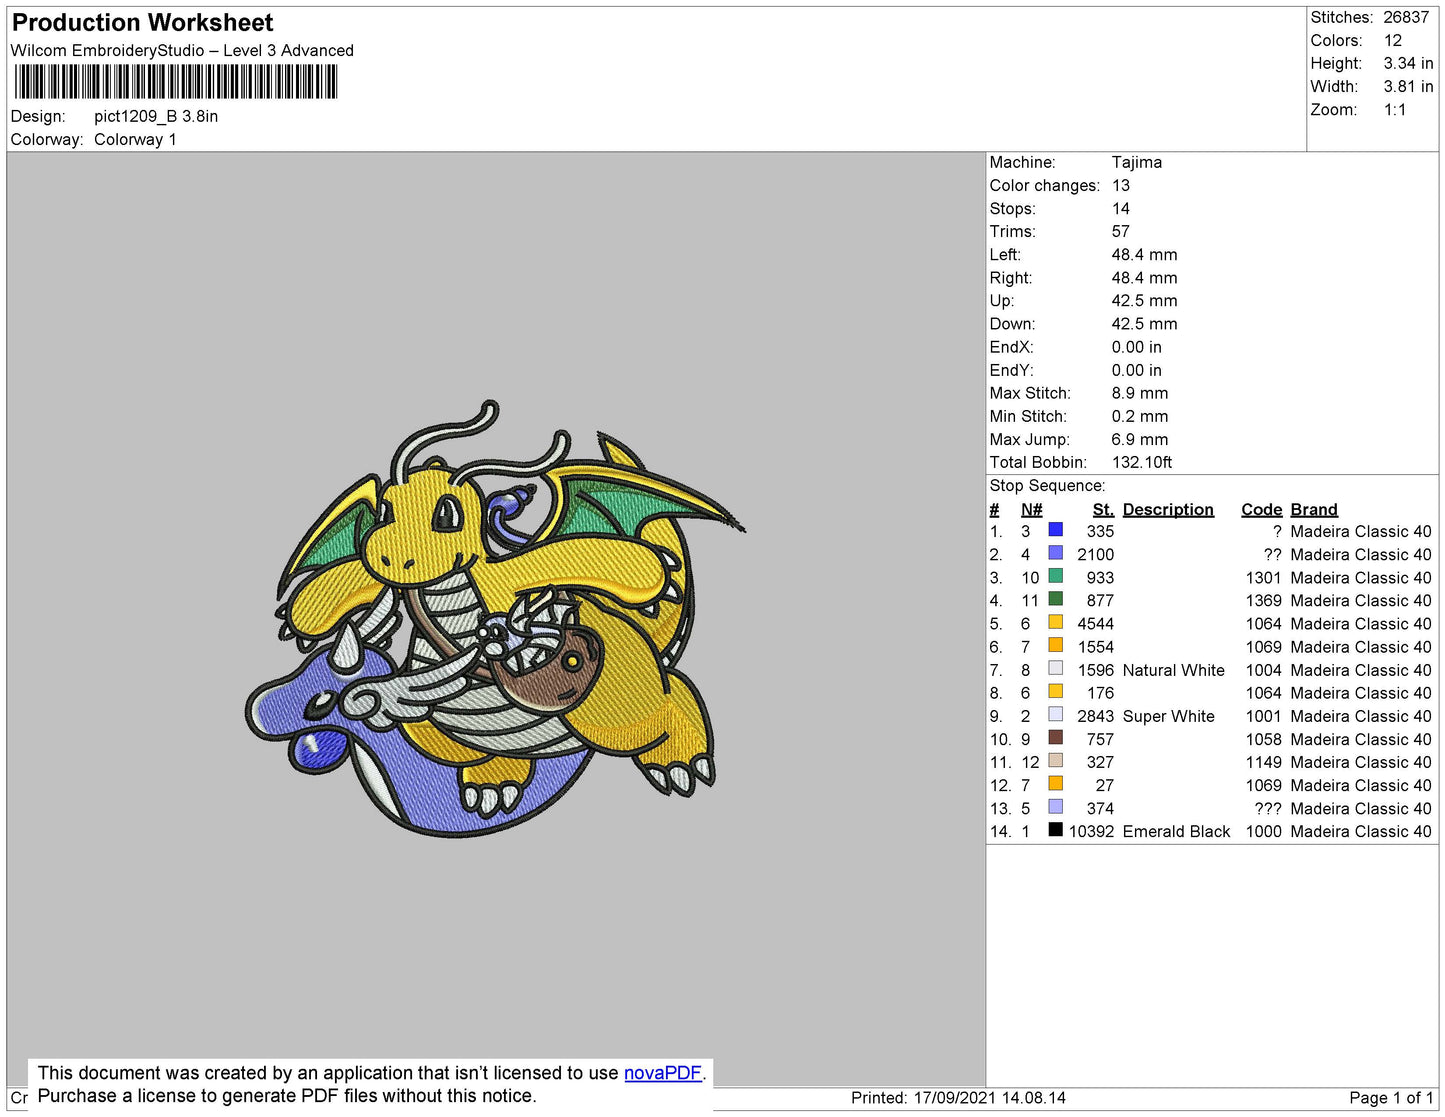Click the Production Worksheet title
1445x1117 pixels.
click(142, 23)
